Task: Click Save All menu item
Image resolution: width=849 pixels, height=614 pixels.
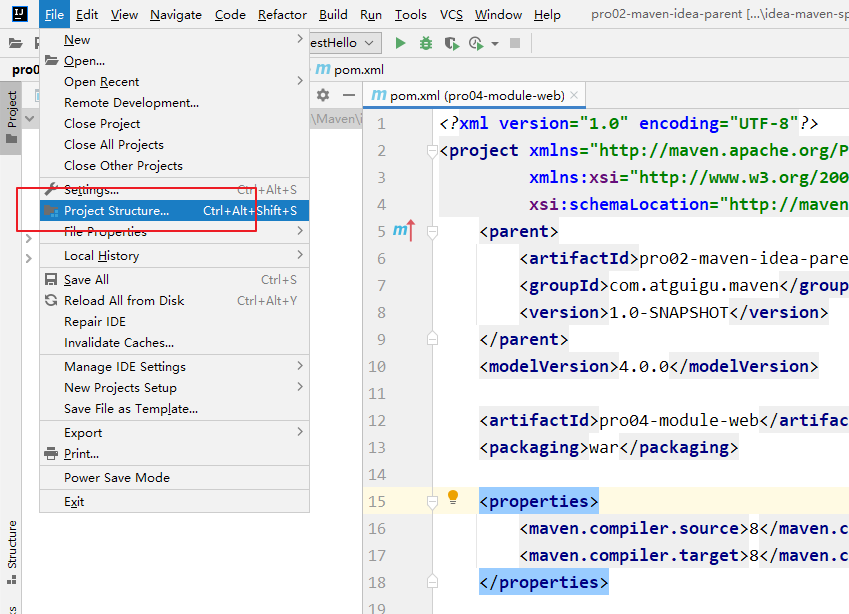Action: (174, 279)
